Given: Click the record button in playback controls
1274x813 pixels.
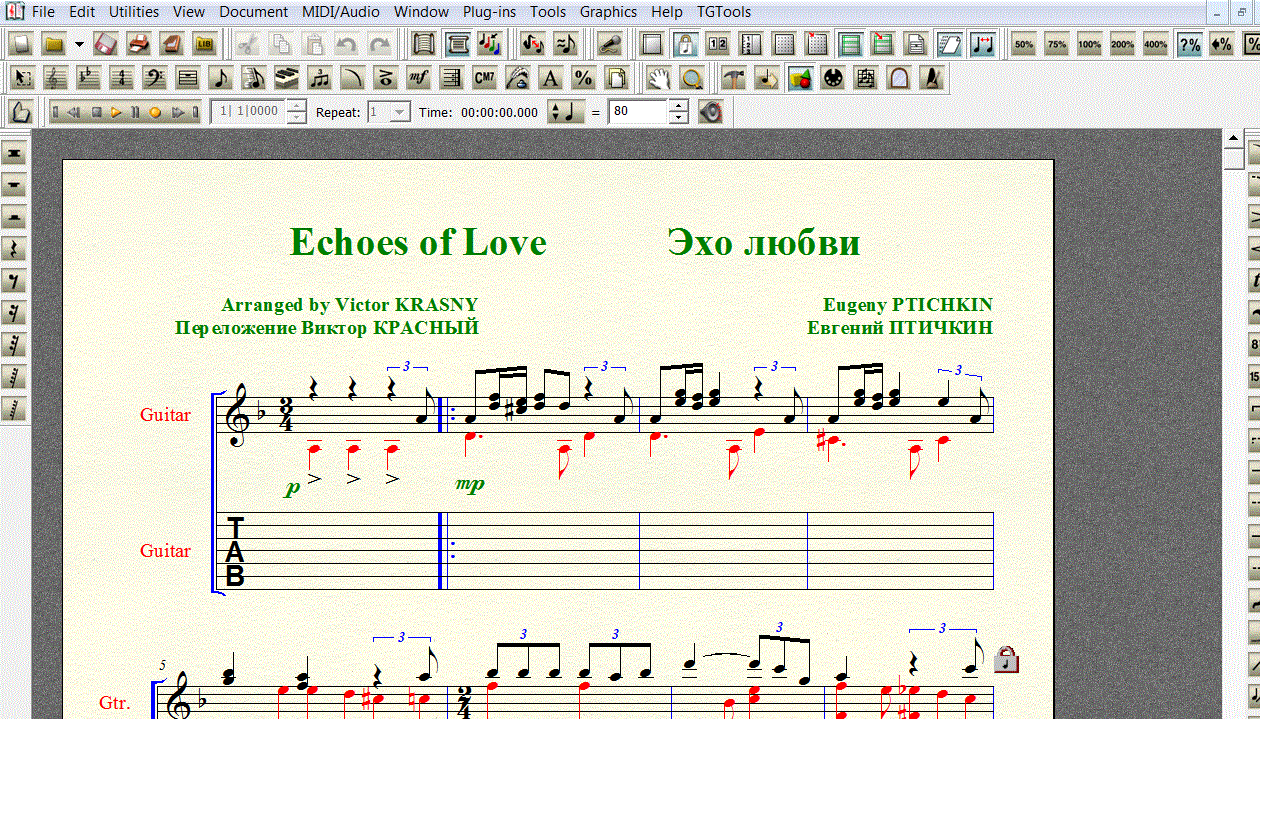Looking at the screenshot, I should pyautogui.click(x=155, y=112).
